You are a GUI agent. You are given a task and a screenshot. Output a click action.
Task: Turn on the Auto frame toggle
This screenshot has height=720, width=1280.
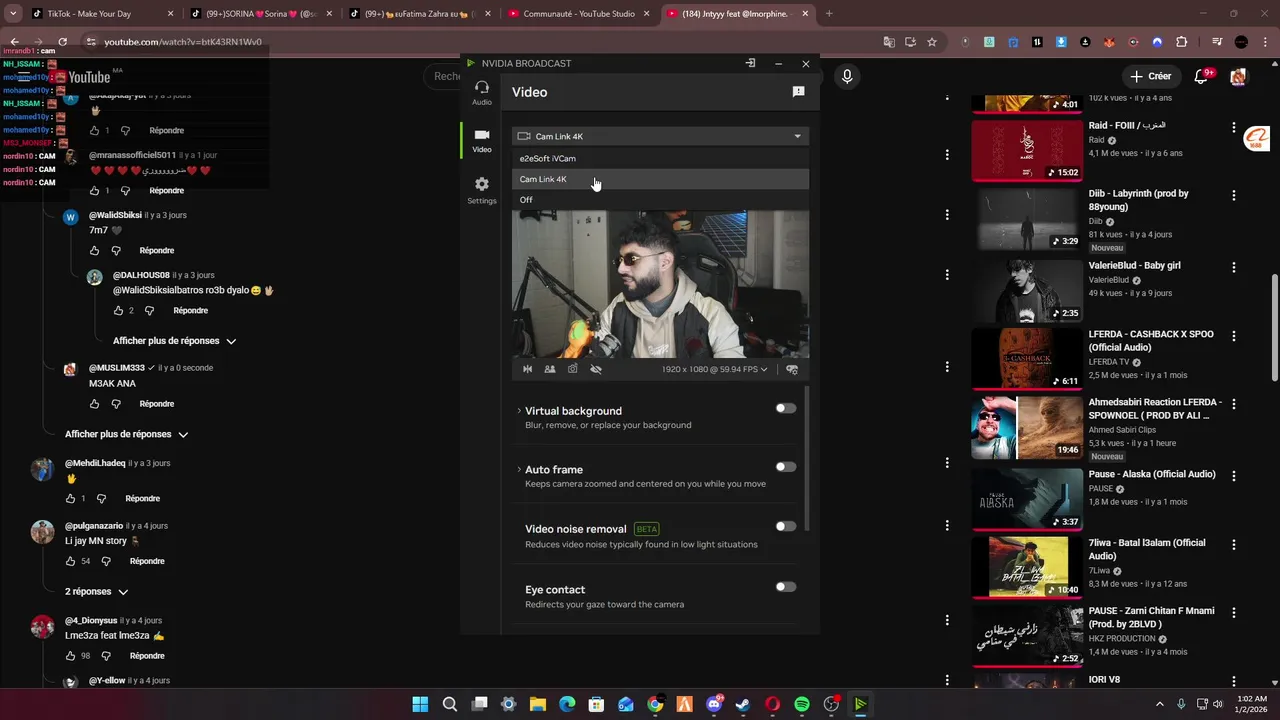(x=786, y=467)
